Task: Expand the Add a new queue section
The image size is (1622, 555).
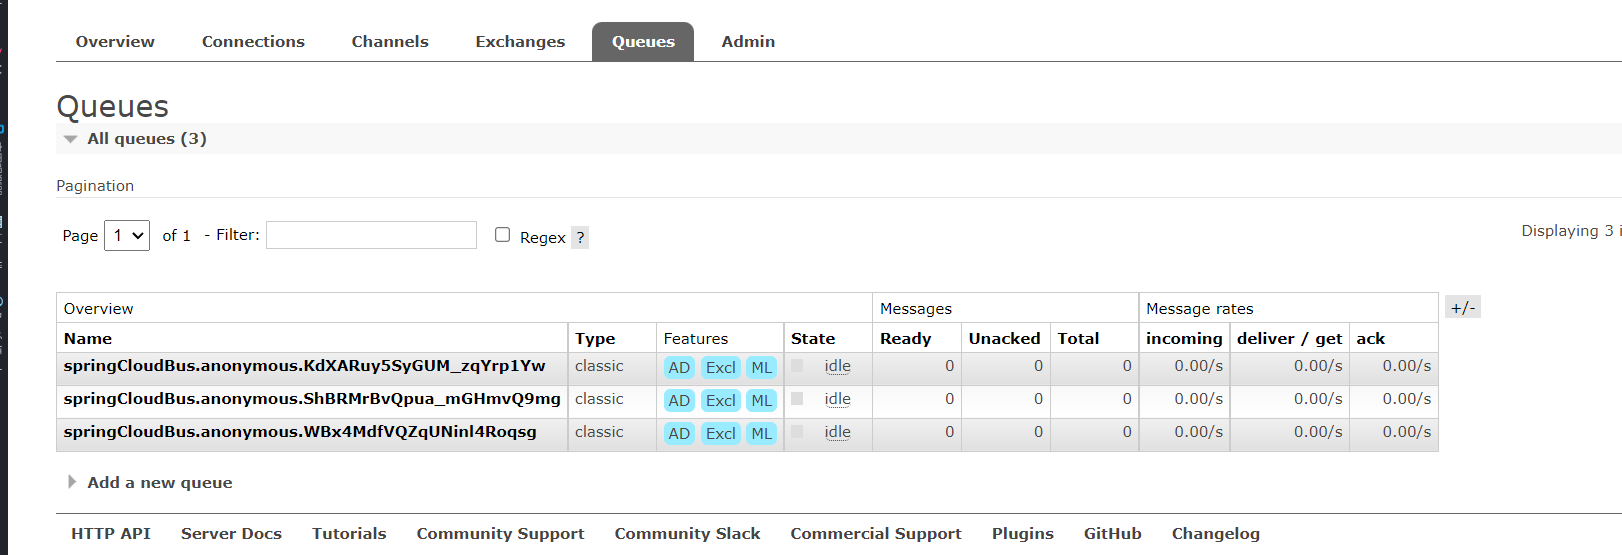Action: click(159, 483)
